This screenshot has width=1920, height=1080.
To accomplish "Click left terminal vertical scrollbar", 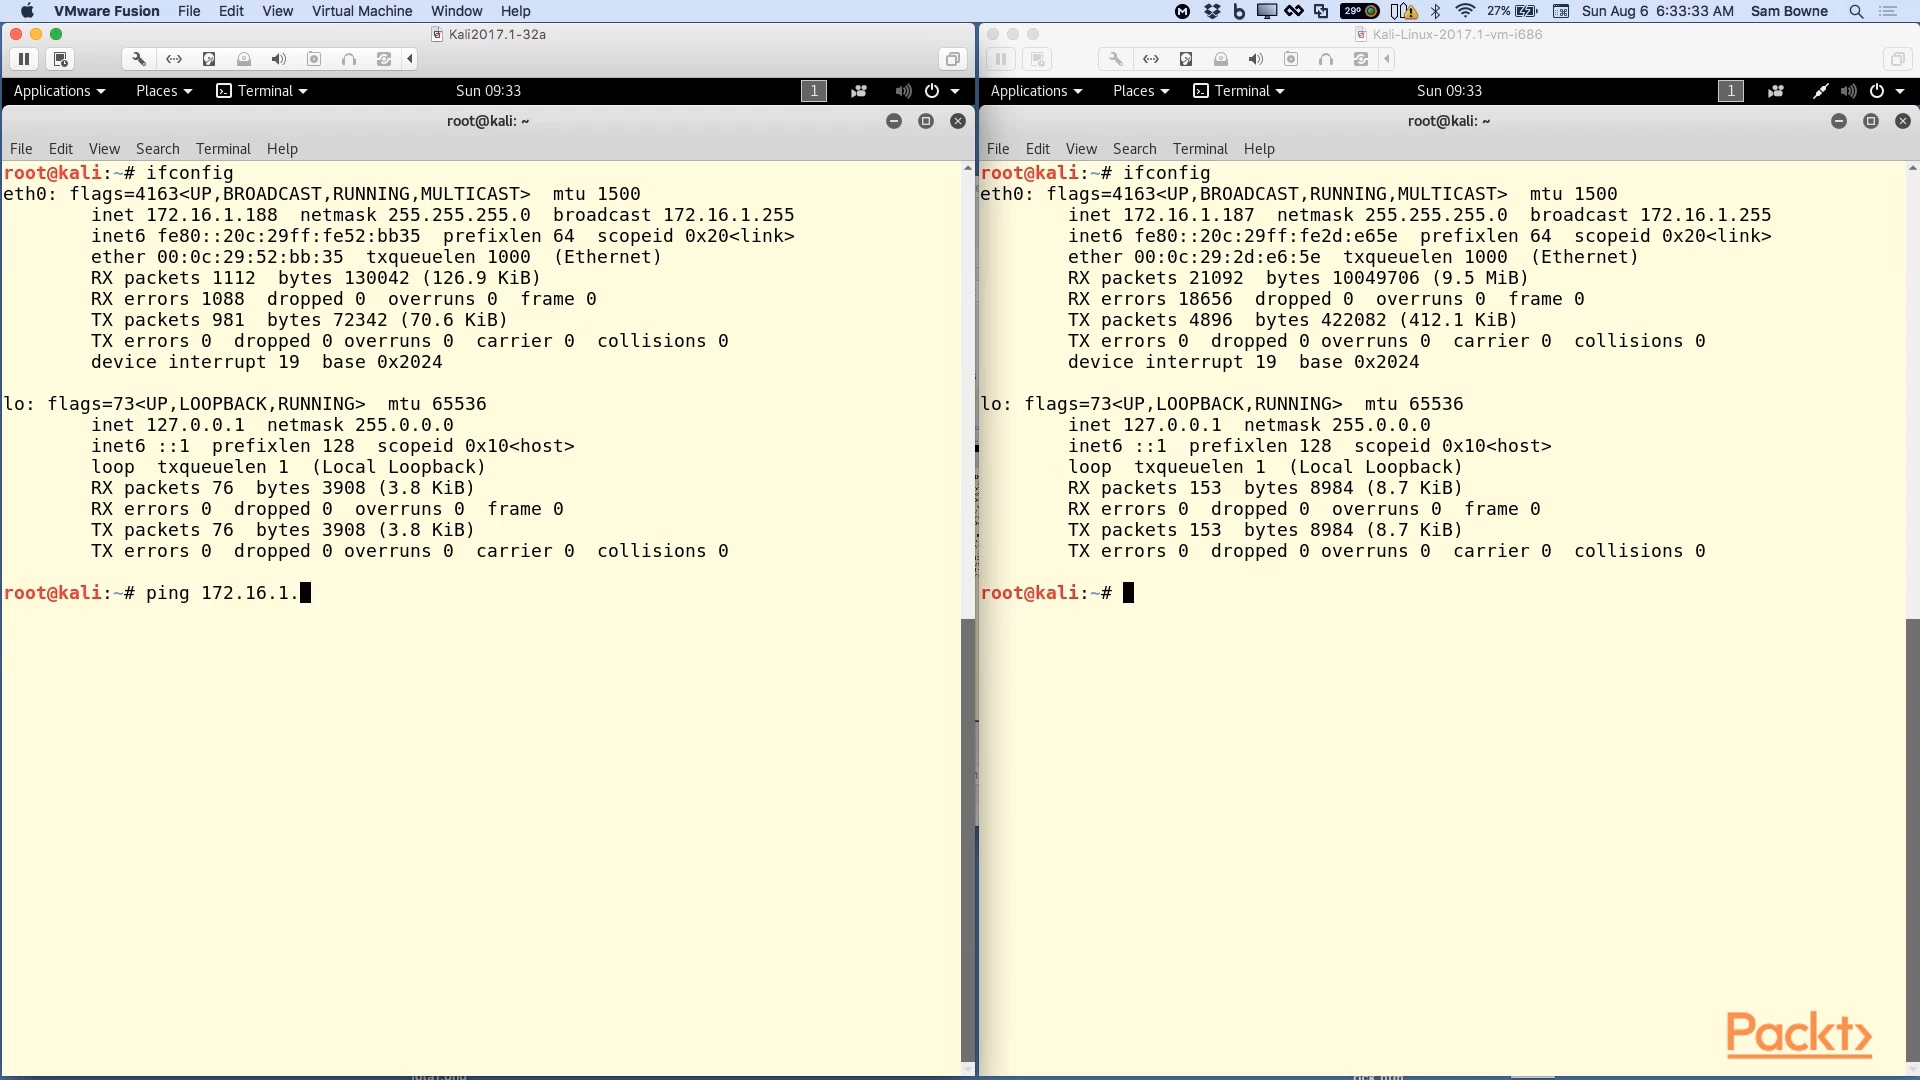I will click(x=967, y=840).
